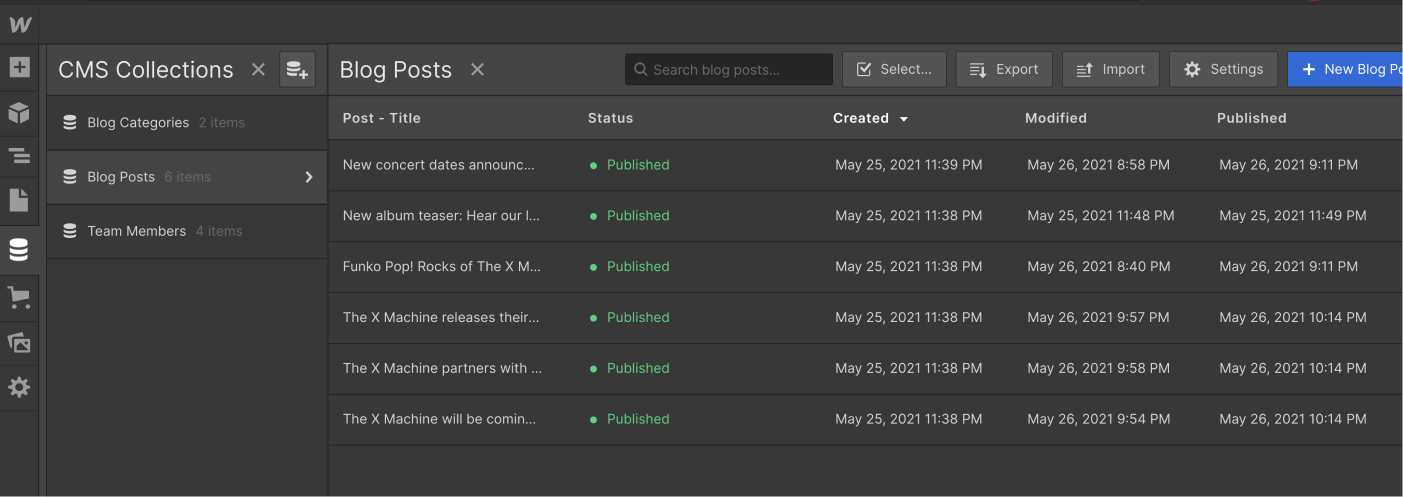Click the new collection icon
1403x497 pixels.
tap(297, 69)
